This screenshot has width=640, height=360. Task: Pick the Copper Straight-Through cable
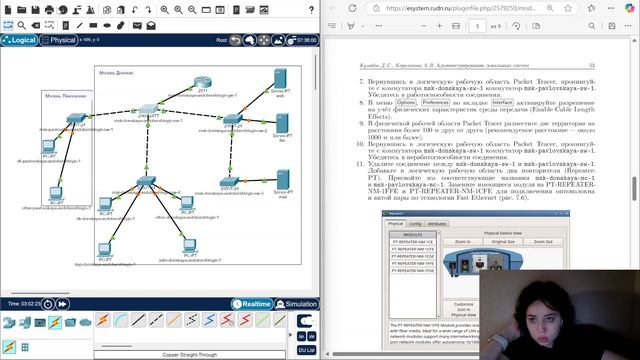(x=138, y=320)
